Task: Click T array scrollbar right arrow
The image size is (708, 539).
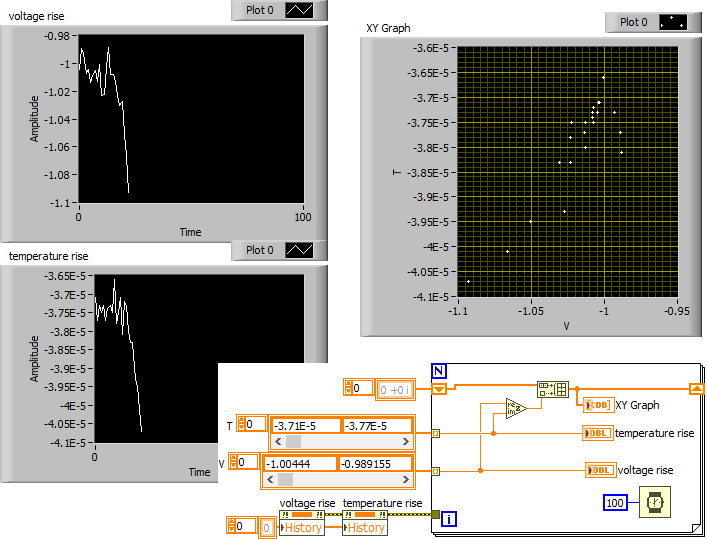Action: (x=405, y=441)
